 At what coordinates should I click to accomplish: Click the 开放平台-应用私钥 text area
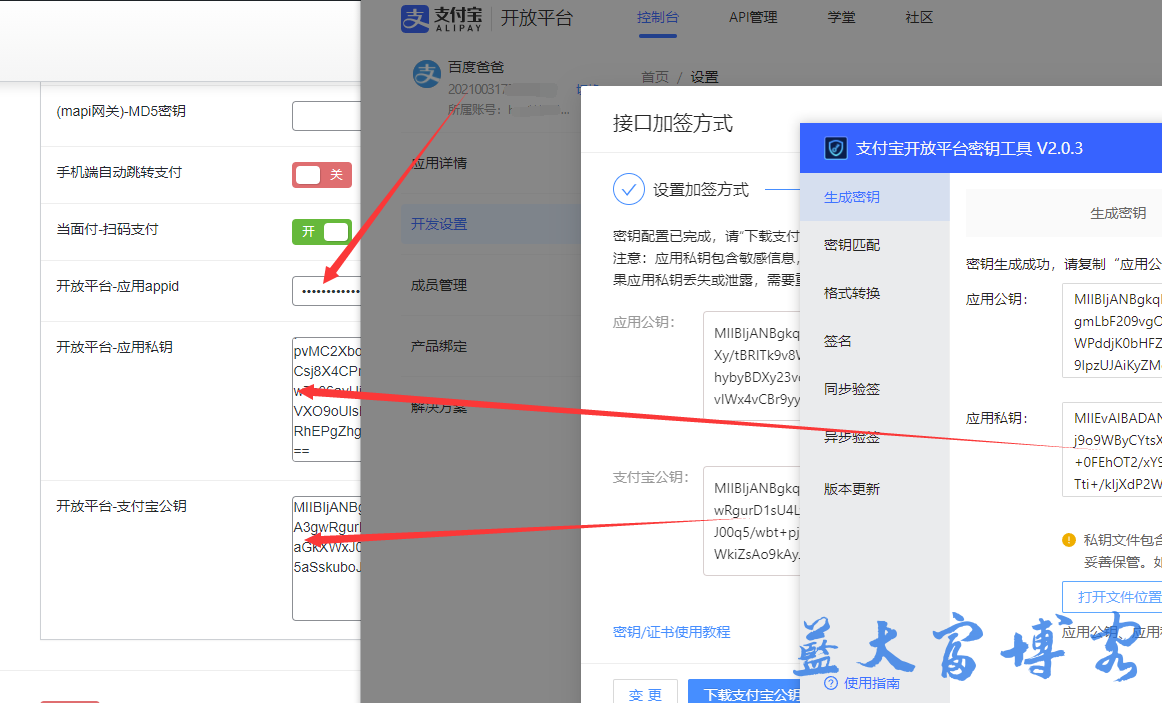coord(326,400)
